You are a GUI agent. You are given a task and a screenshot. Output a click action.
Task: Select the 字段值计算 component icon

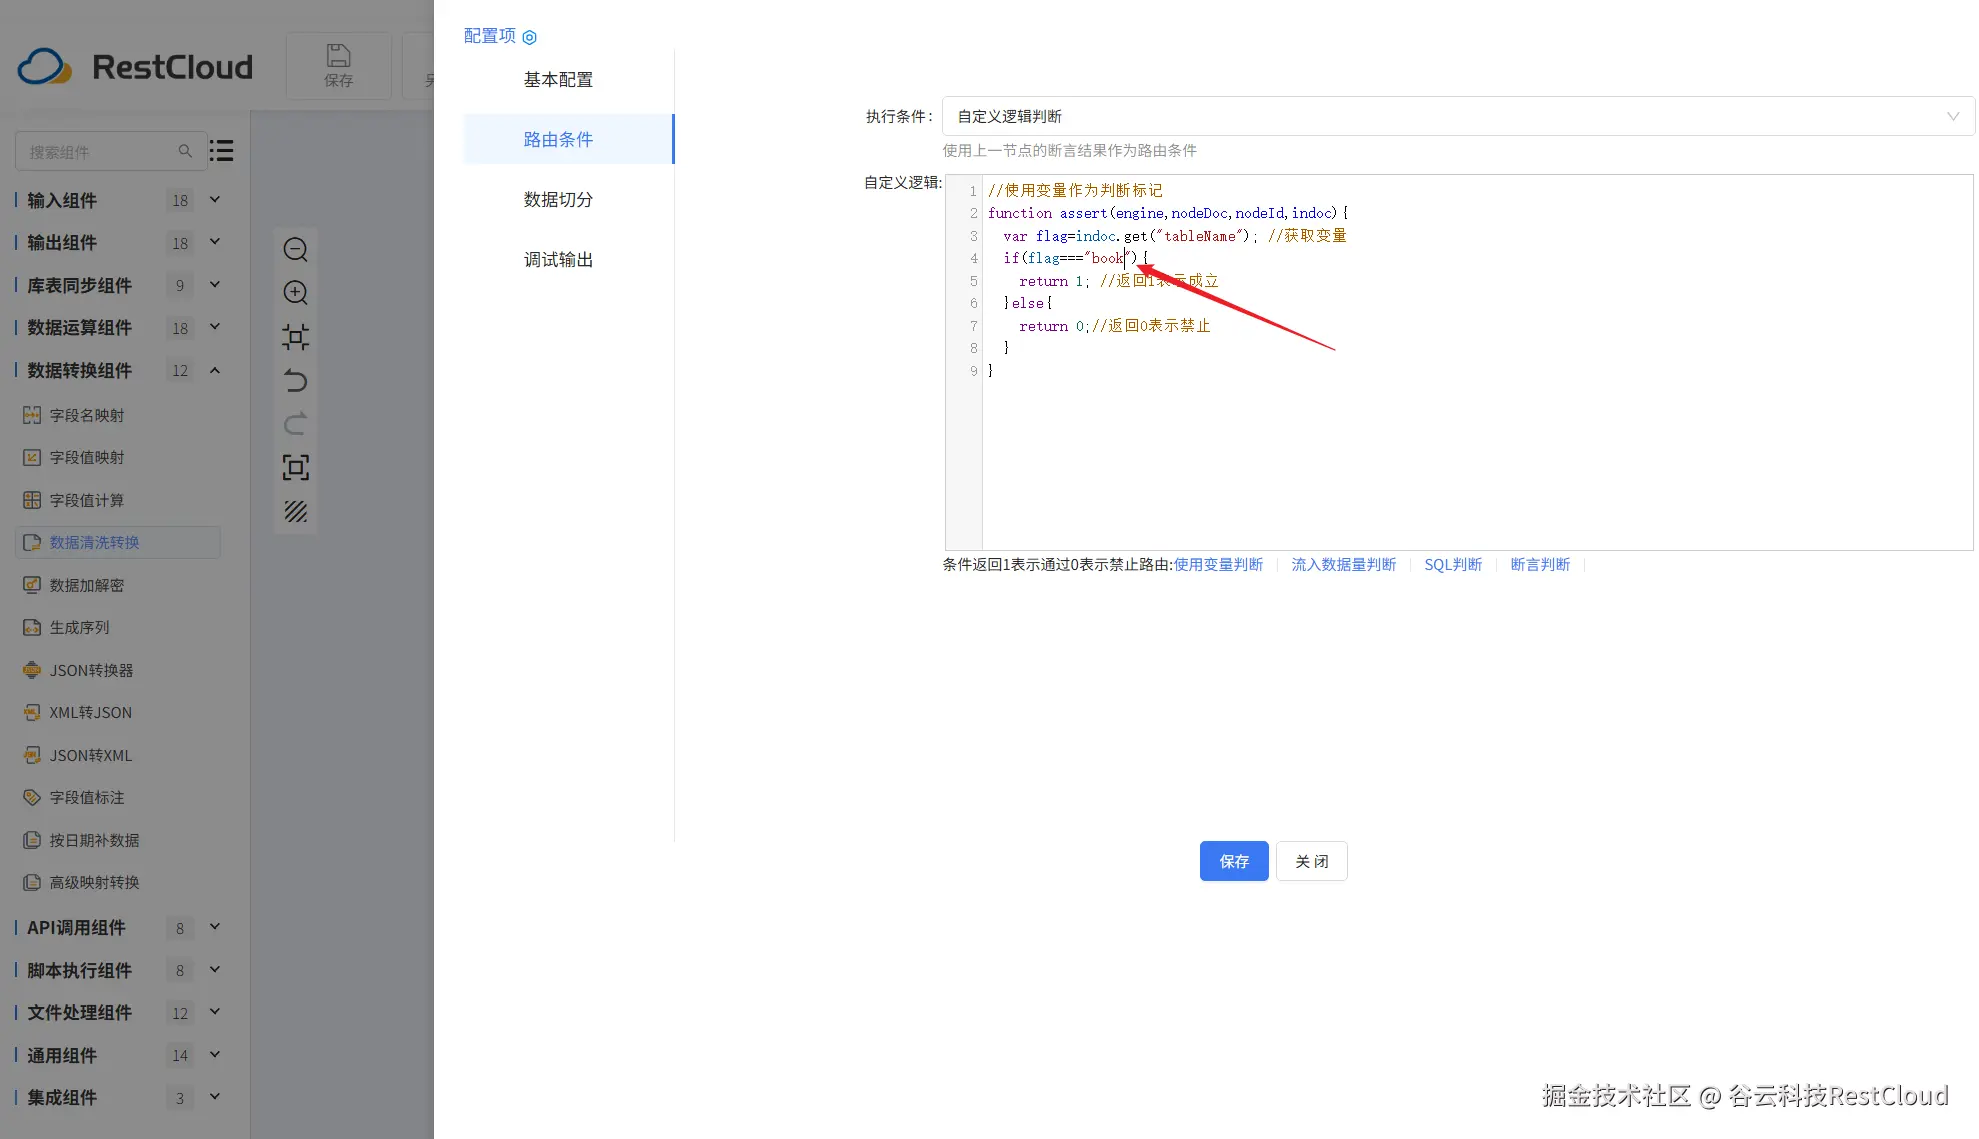(x=32, y=500)
